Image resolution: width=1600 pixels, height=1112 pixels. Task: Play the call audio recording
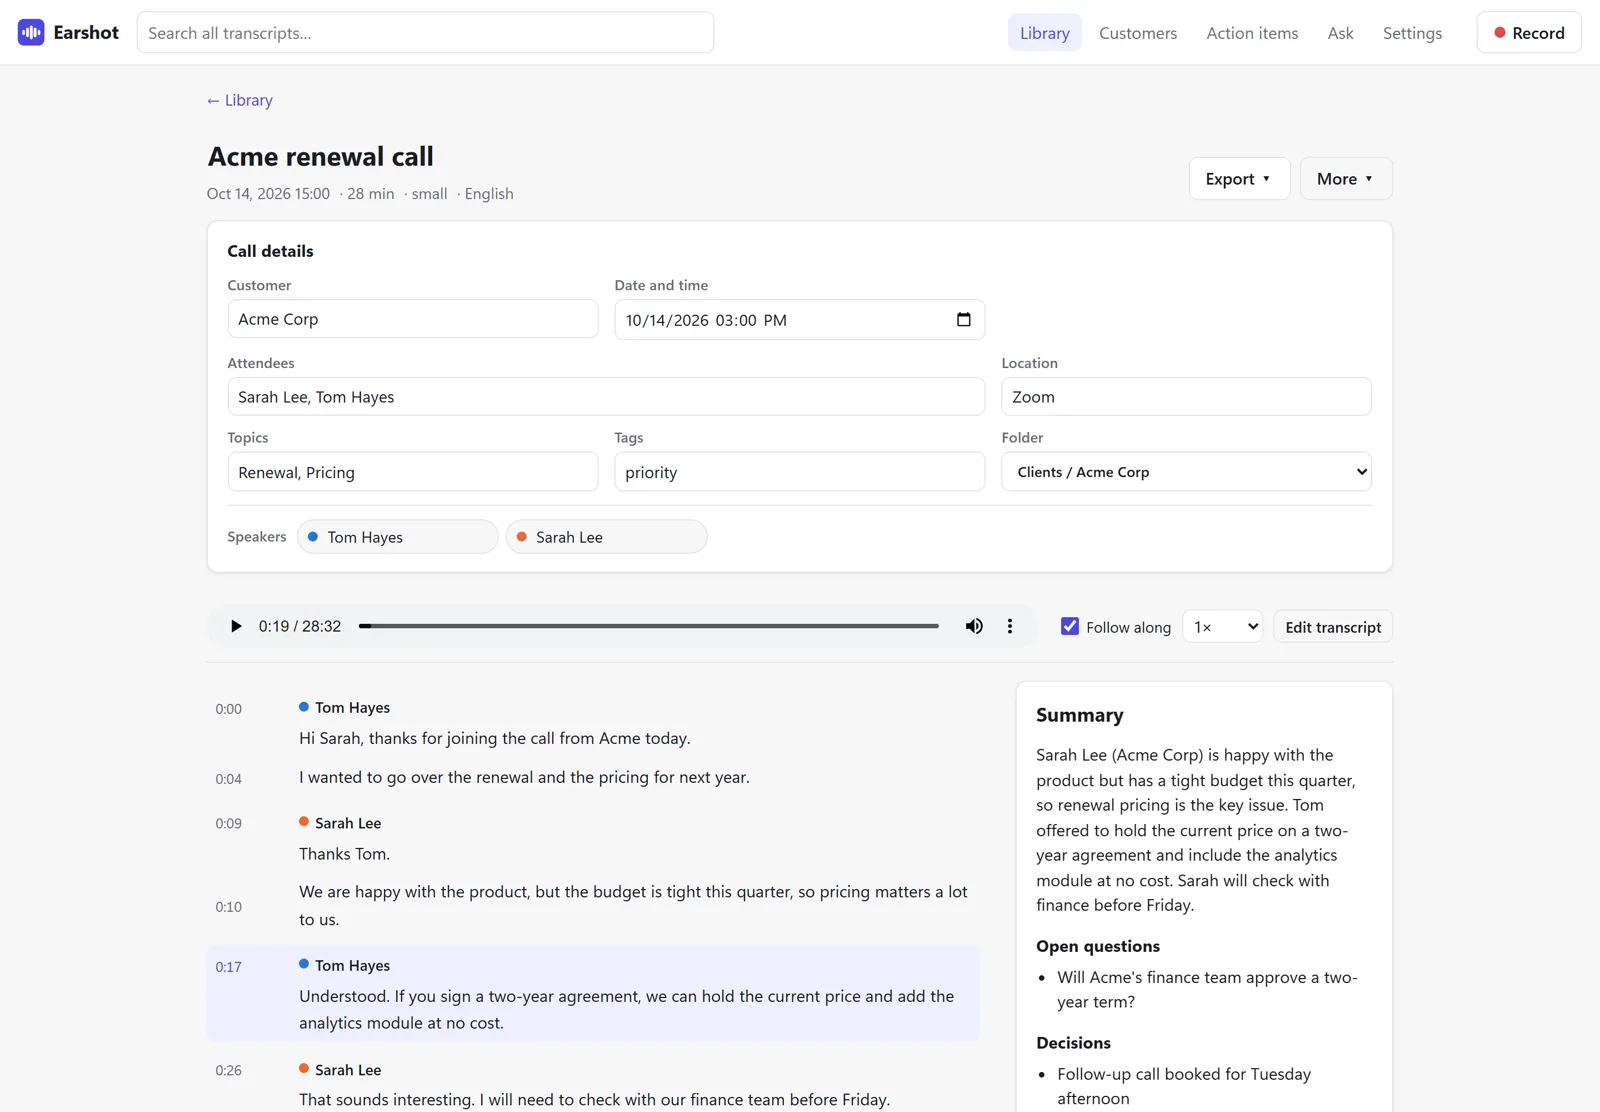tap(236, 626)
